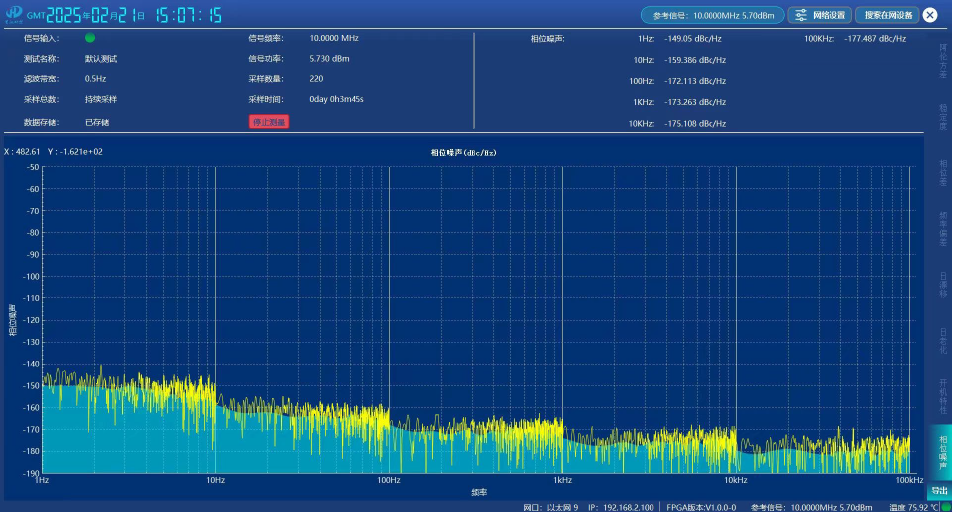Click the 参考信号 10.0000MHz 5.70dBm pill at top
The image size is (953, 513).
pos(713,15)
